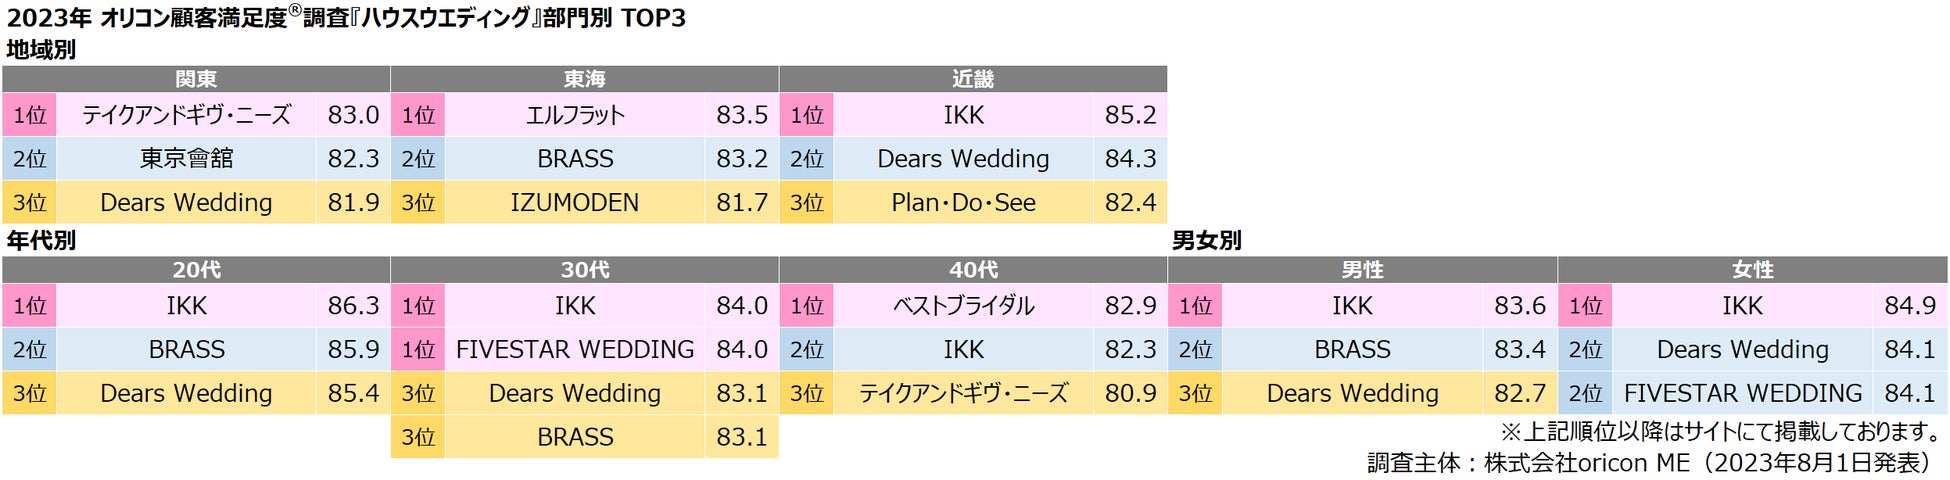Screen dimensions: 1950x480
Task: Select the ベストブライダル entry
Action: pos(963,306)
